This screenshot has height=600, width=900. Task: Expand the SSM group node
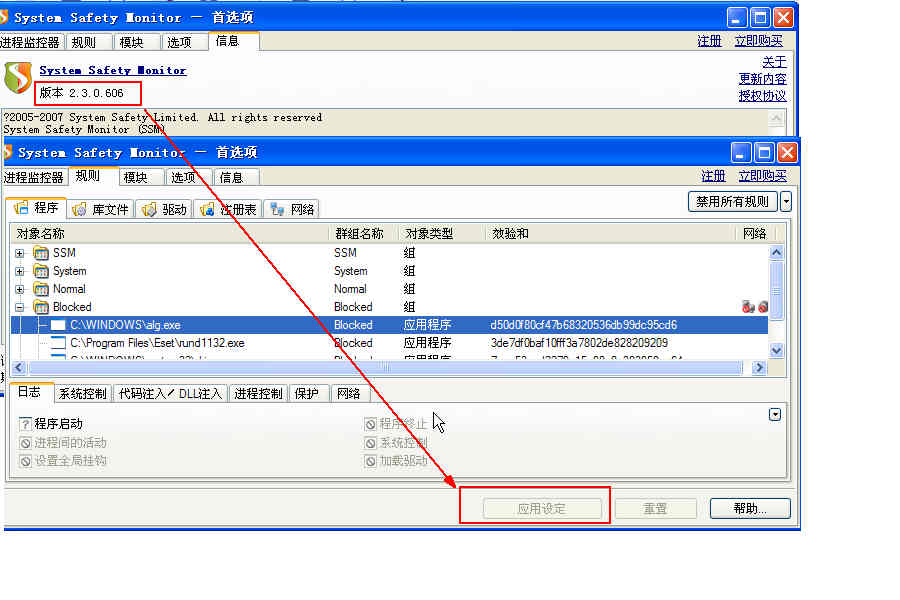pos(20,253)
